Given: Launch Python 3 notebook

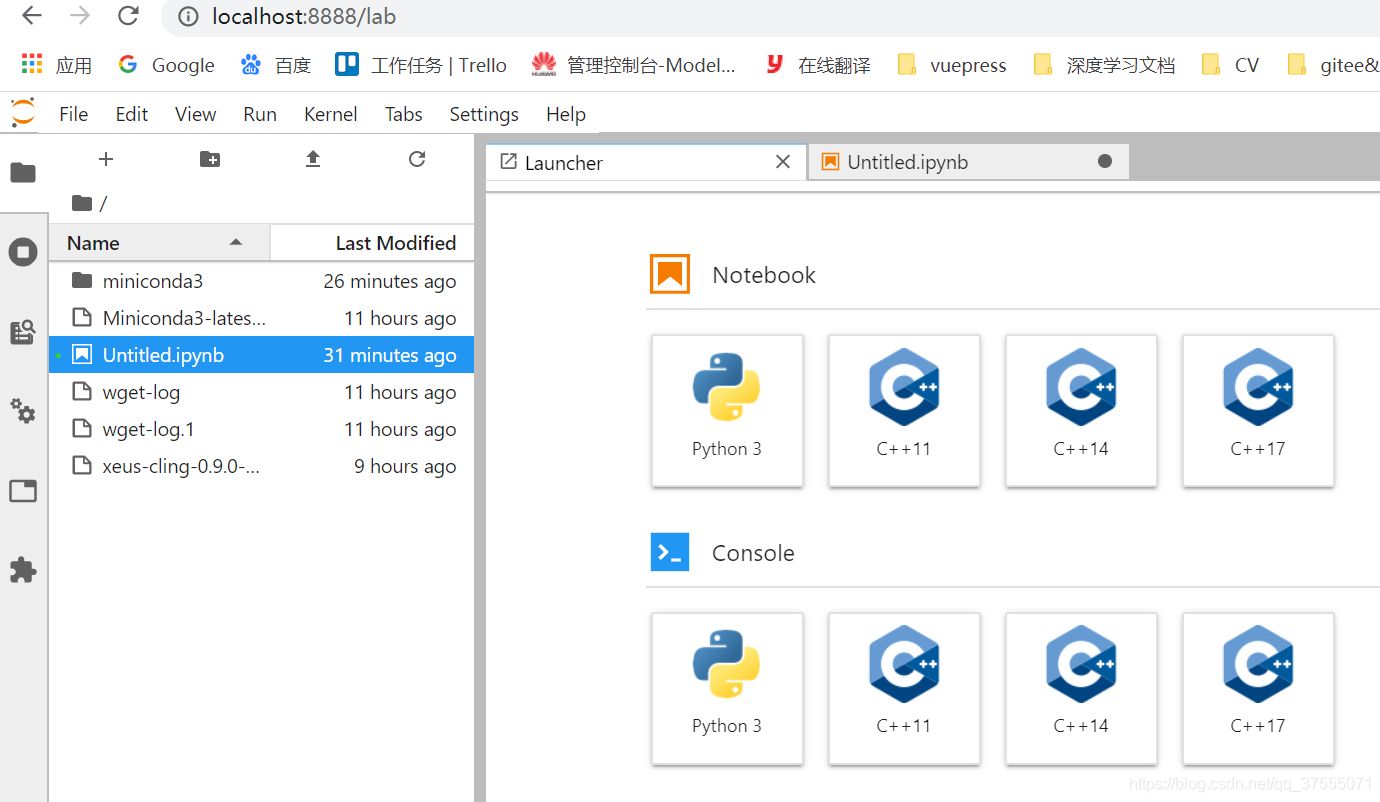Looking at the screenshot, I should pyautogui.click(x=727, y=411).
